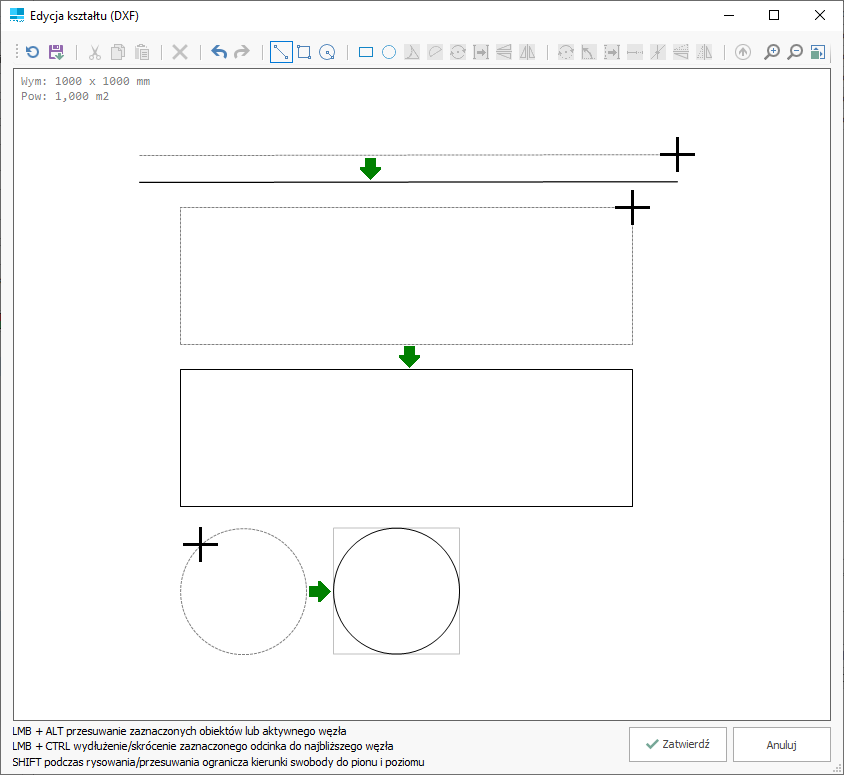Image resolution: width=844 pixels, height=775 pixels.
Task: Click the dotted angle-arc copy icon
Action: click(588, 52)
